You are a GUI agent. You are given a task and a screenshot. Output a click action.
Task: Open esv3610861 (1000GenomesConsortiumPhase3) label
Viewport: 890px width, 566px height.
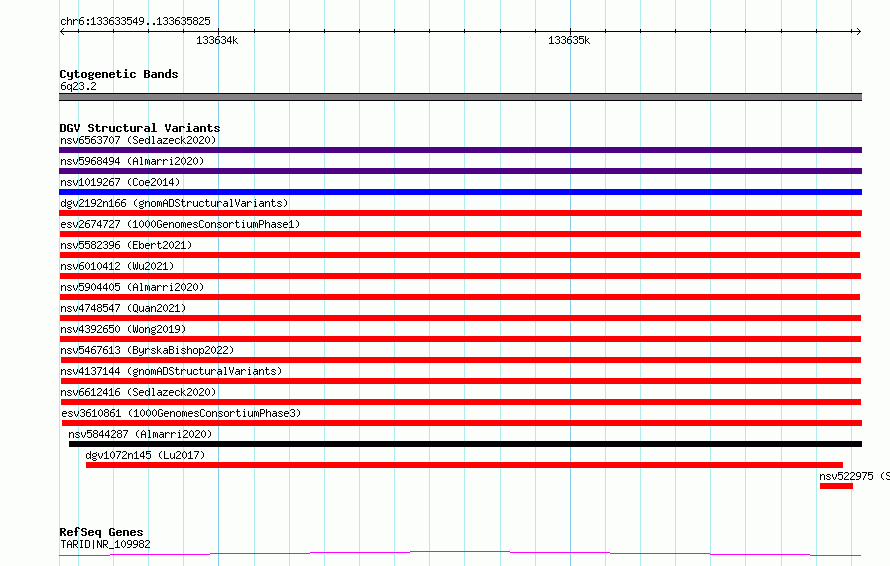pyautogui.click(x=181, y=413)
